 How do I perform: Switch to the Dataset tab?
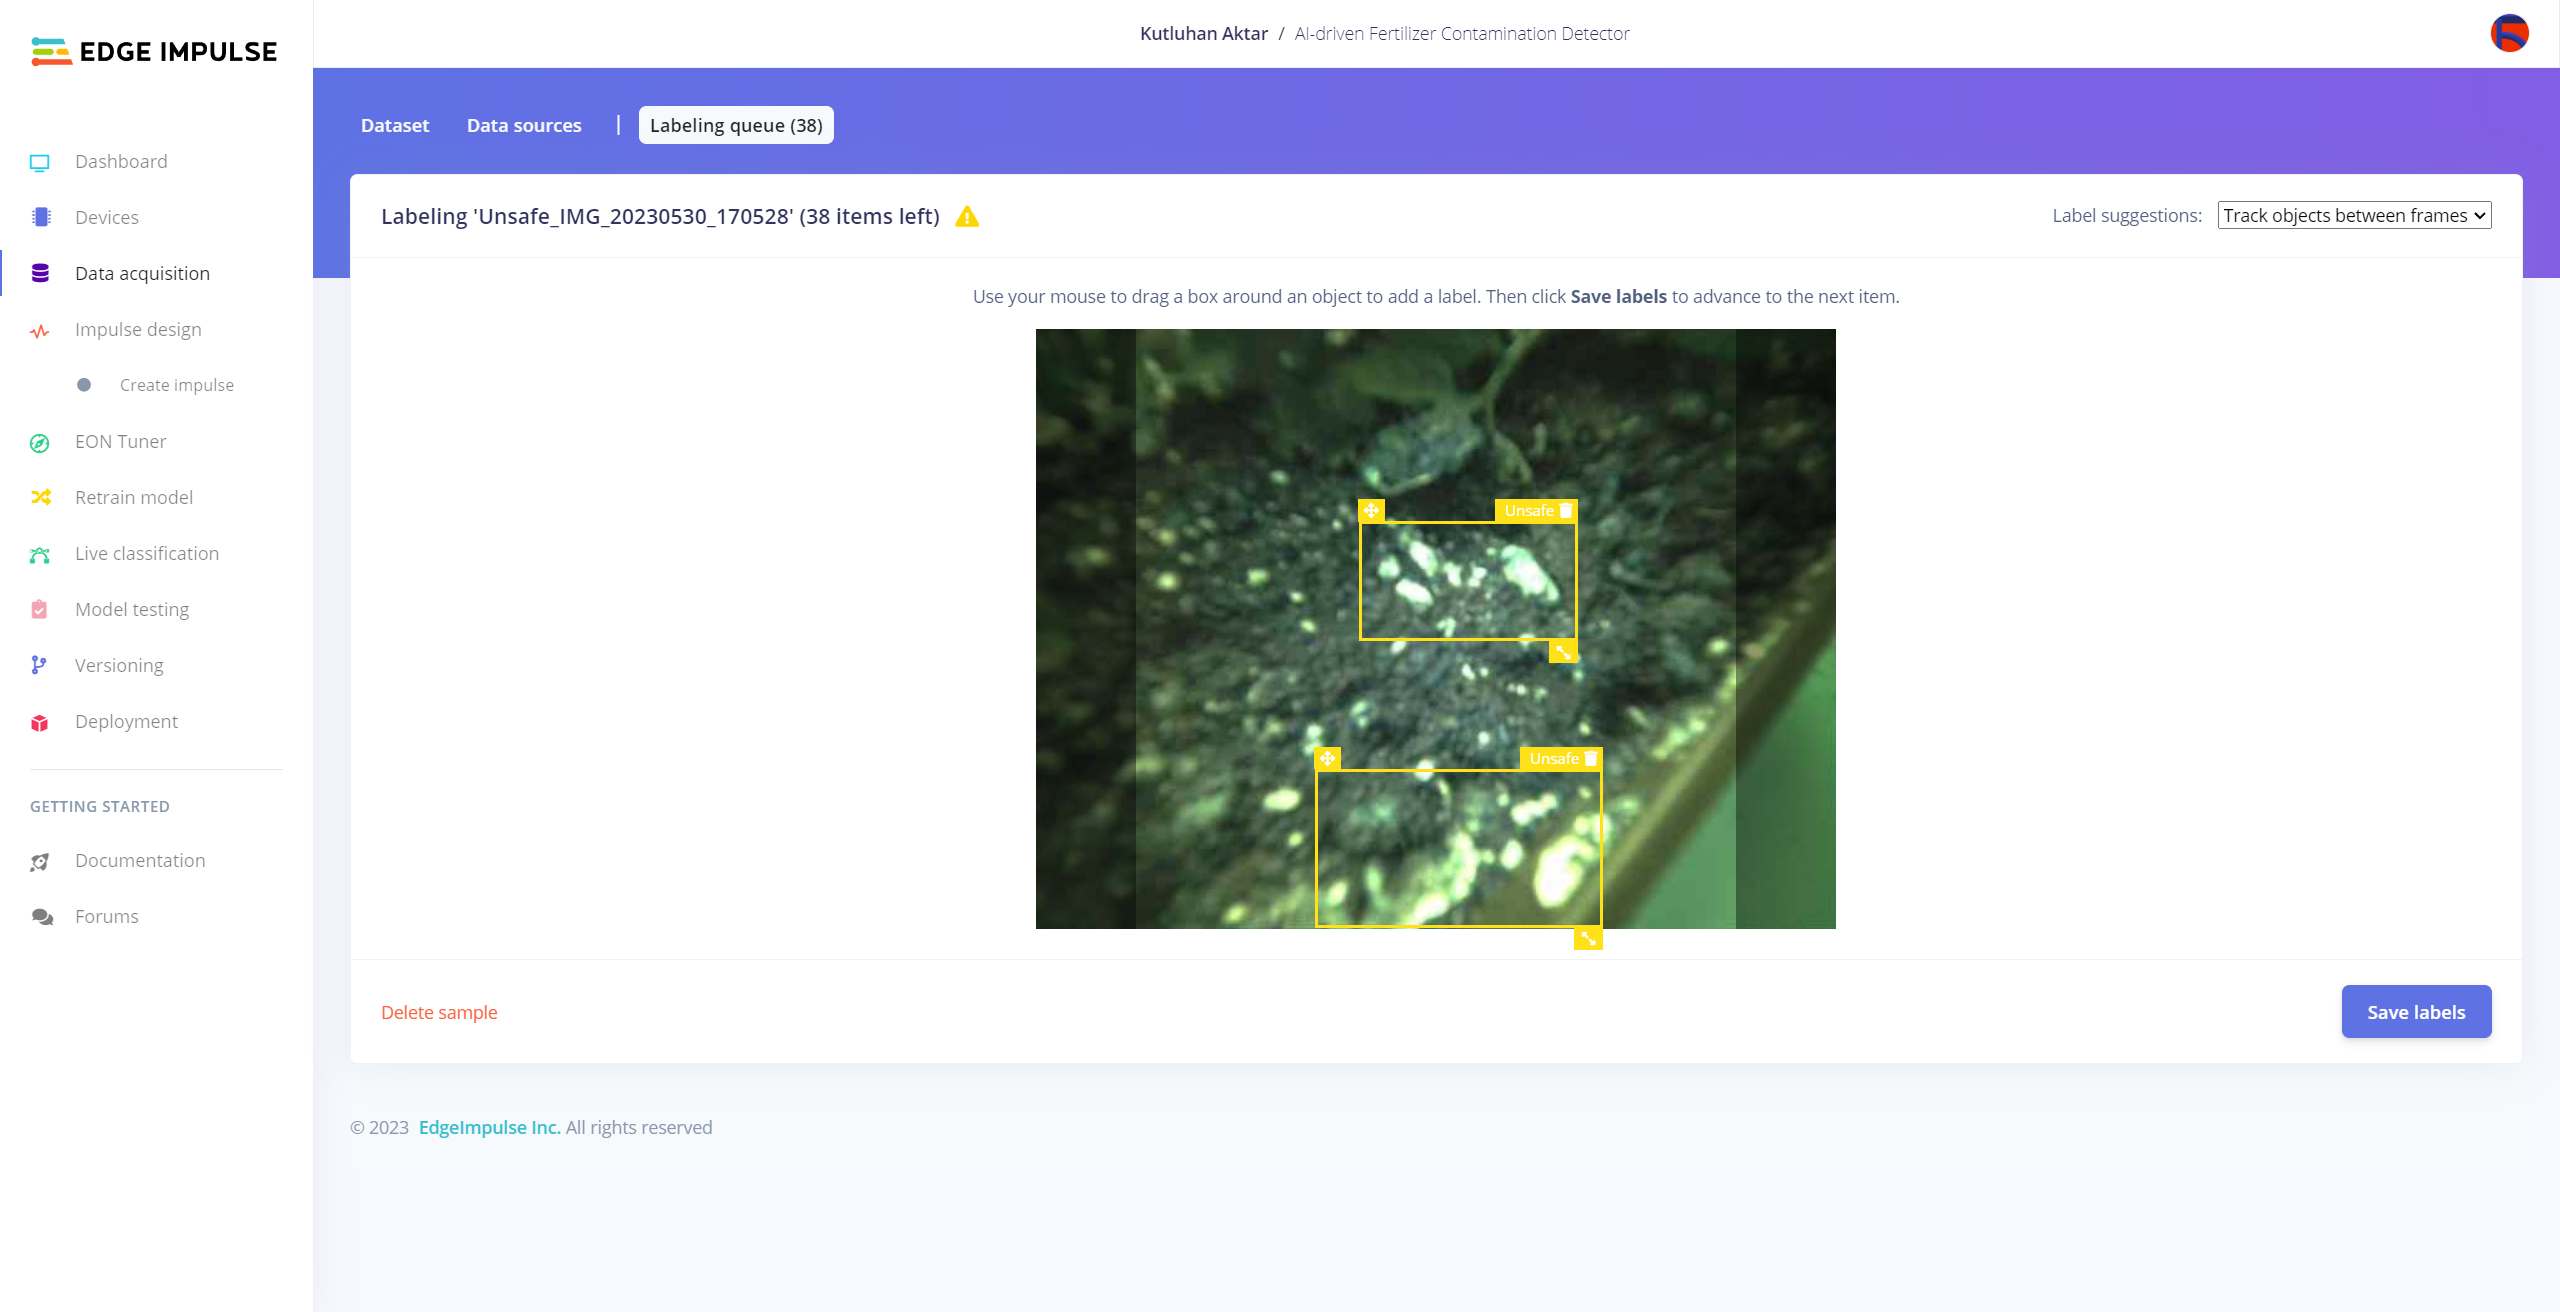[394, 126]
